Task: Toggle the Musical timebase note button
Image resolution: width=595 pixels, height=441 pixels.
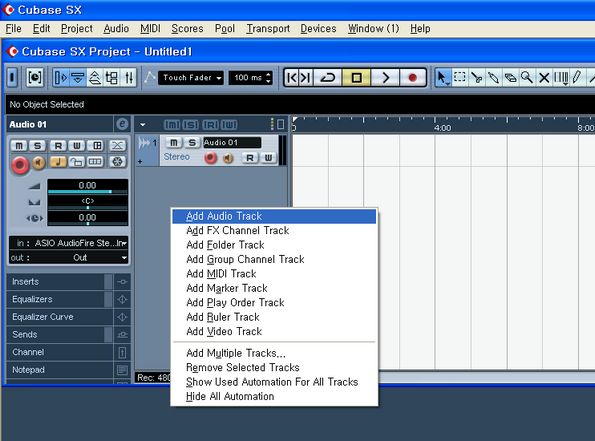Action: pyautogui.click(x=58, y=162)
